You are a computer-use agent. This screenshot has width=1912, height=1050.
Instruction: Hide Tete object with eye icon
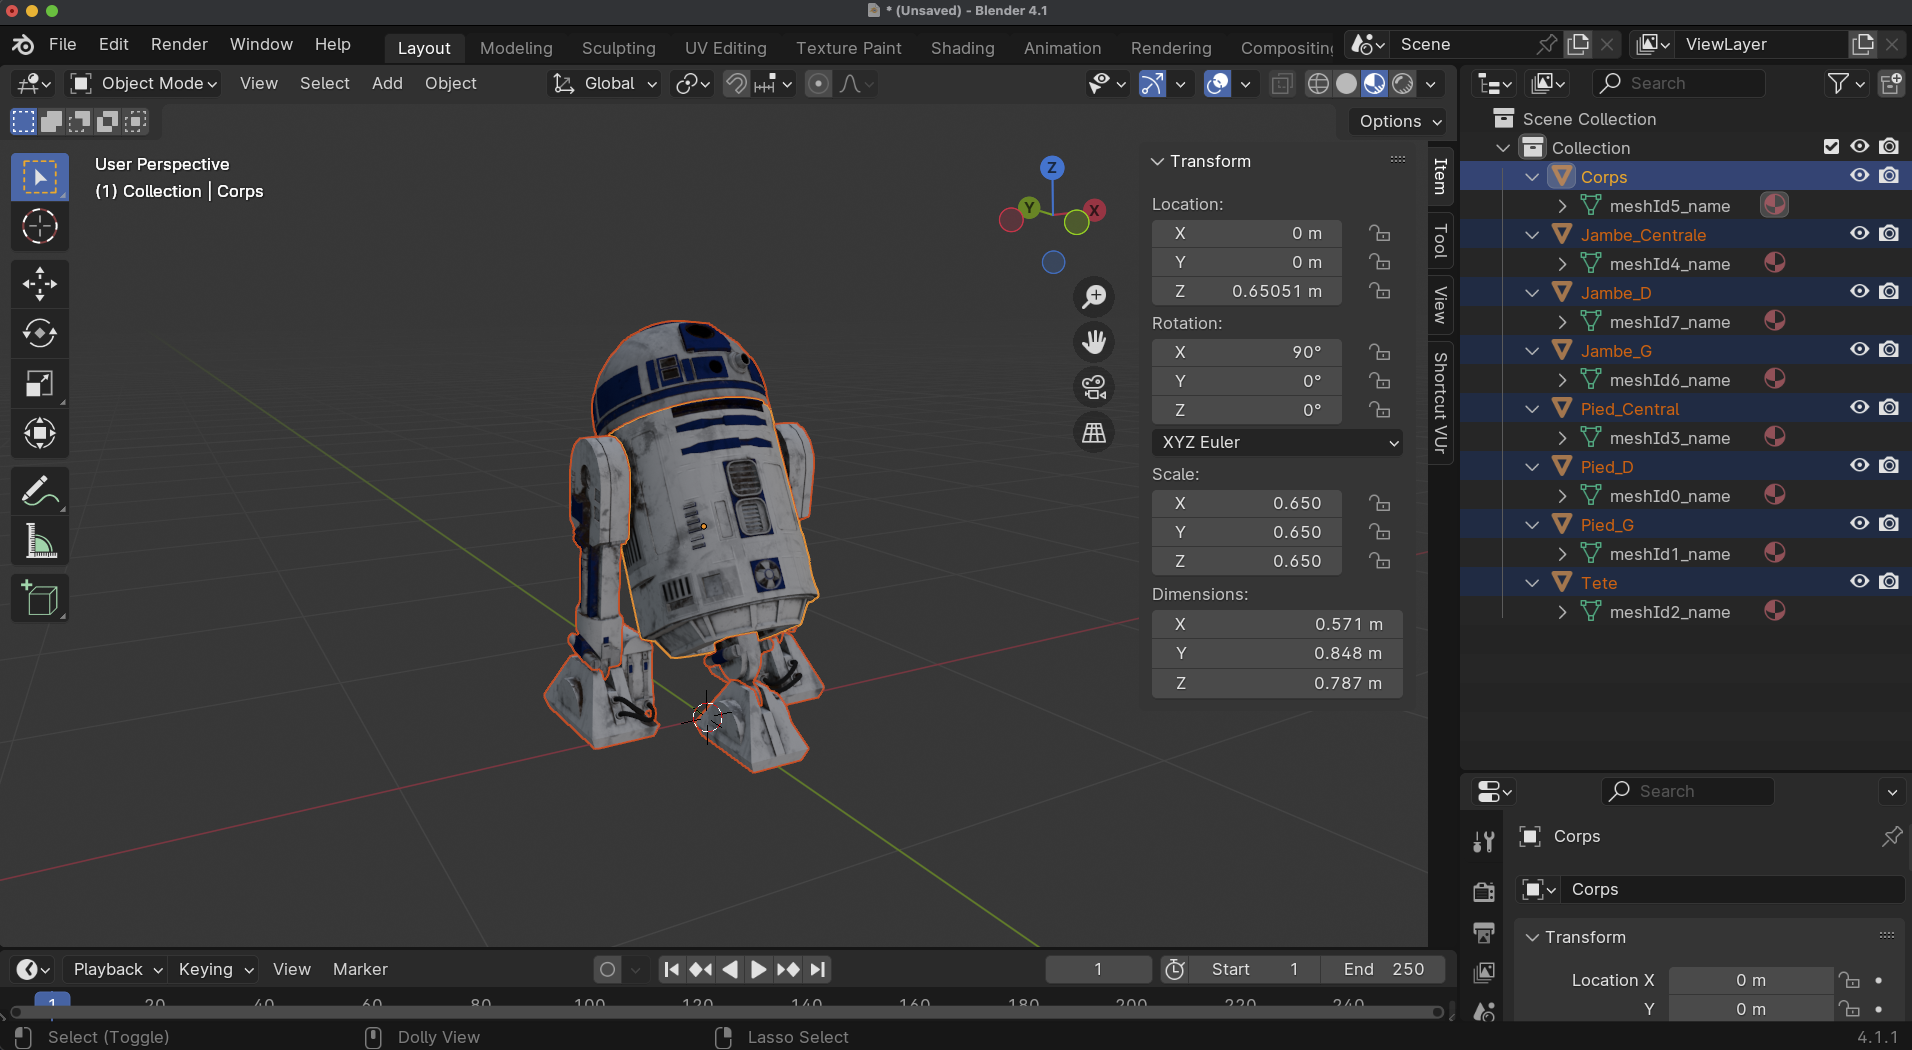click(1859, 582)
